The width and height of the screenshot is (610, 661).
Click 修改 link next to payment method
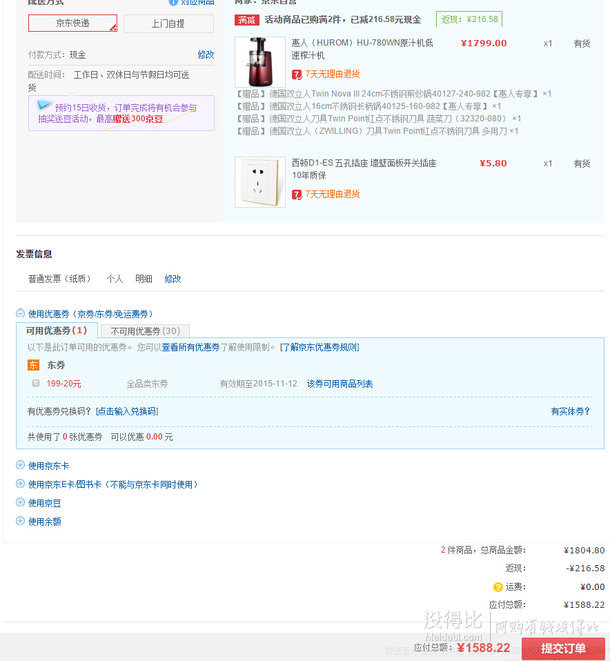coord(206,55)
